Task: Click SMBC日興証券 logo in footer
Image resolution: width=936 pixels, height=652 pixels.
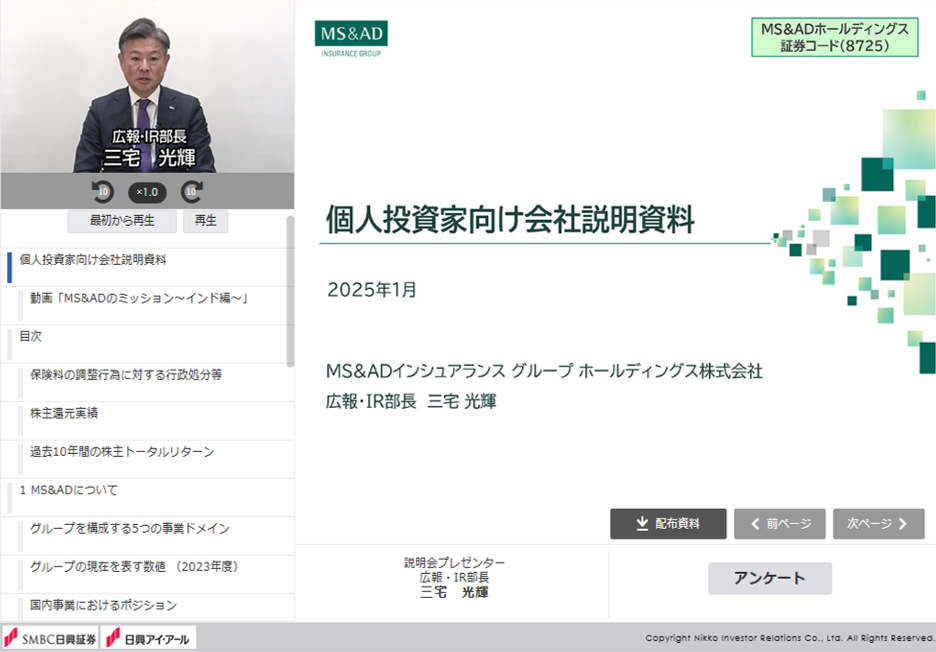Action: click(x=50, y=638)
